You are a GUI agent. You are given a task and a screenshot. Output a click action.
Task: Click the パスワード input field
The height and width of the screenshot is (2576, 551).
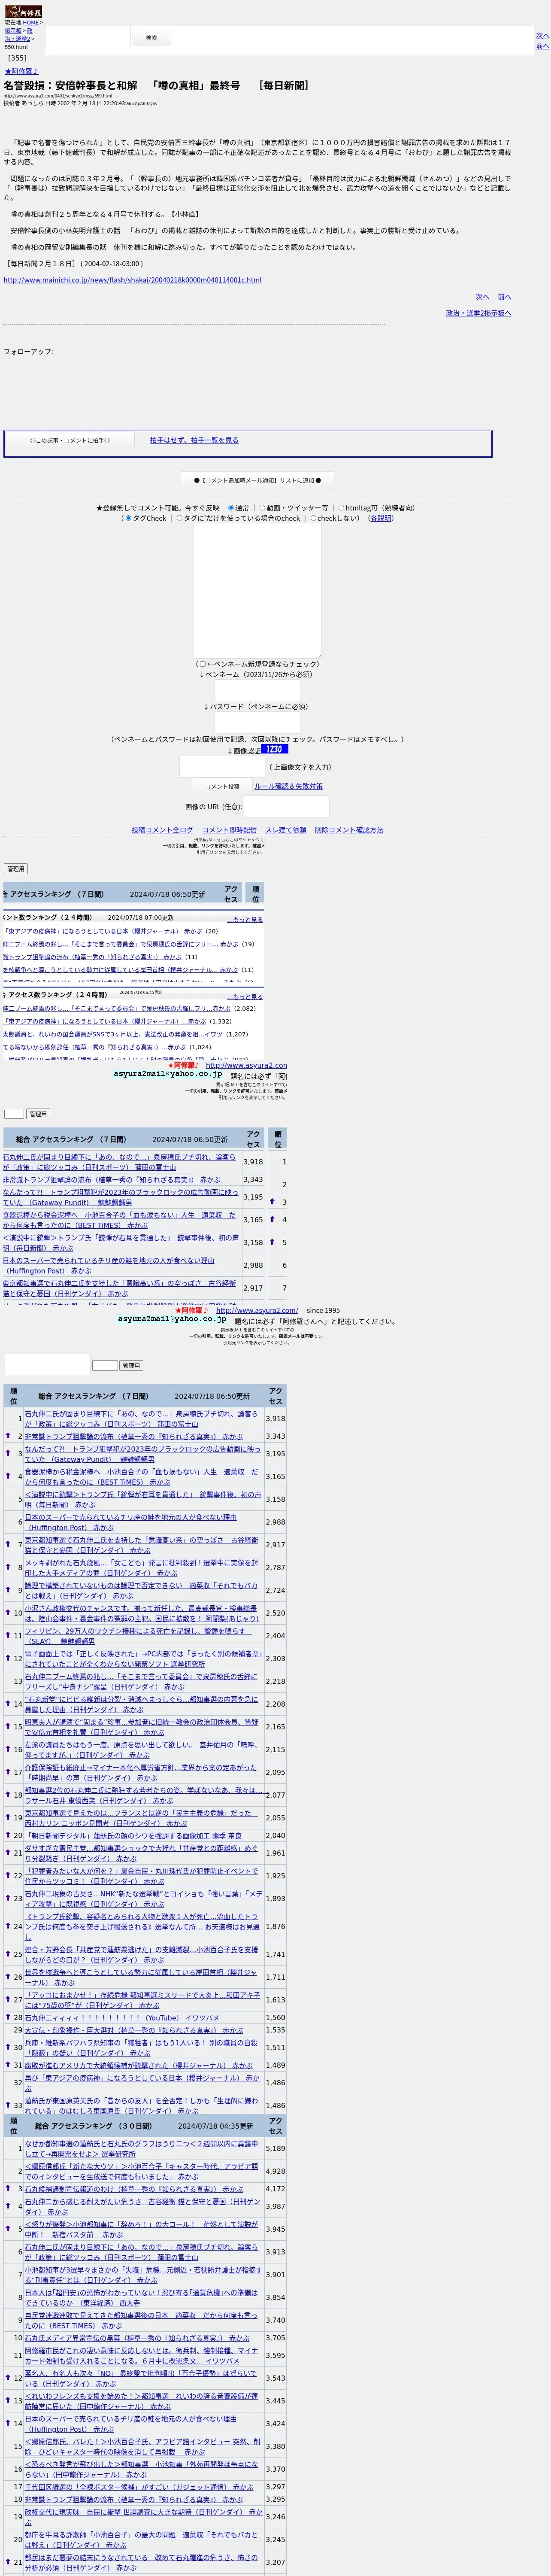(x=257, y=722)
